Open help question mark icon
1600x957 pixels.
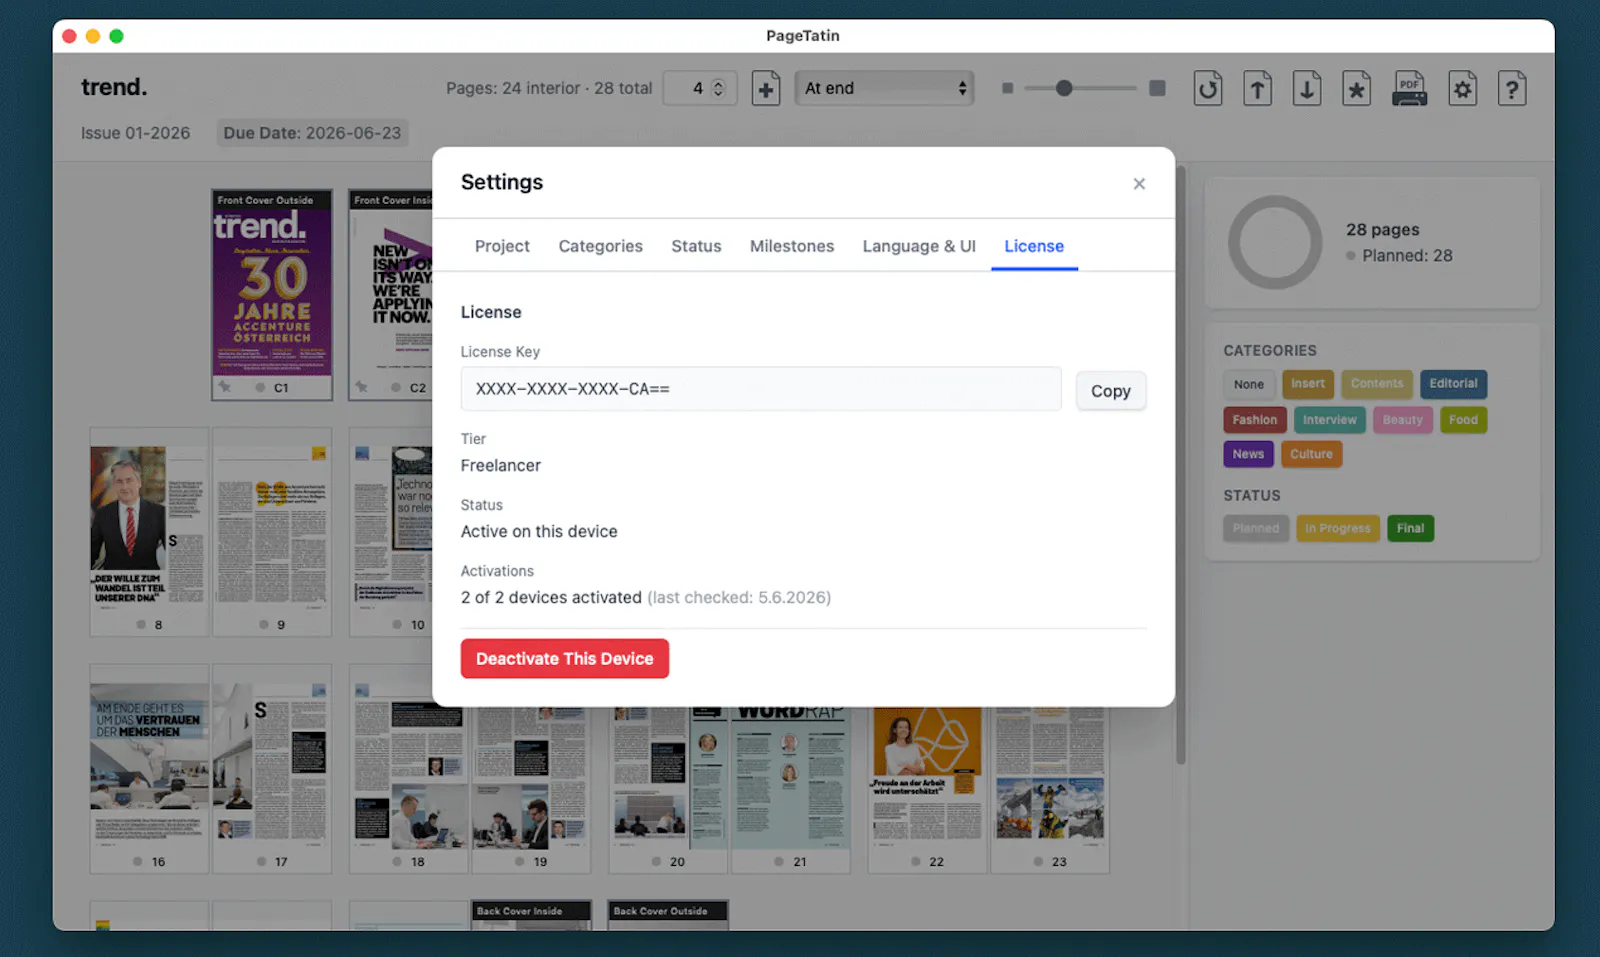1512,89
